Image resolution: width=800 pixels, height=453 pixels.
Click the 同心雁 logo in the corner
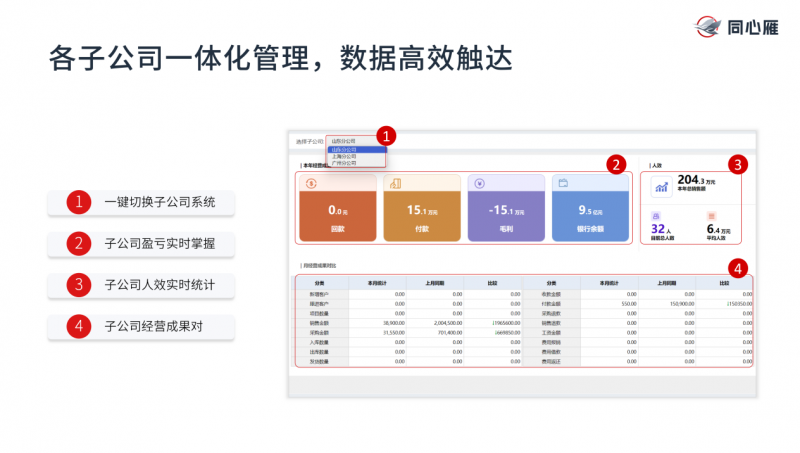736,27
